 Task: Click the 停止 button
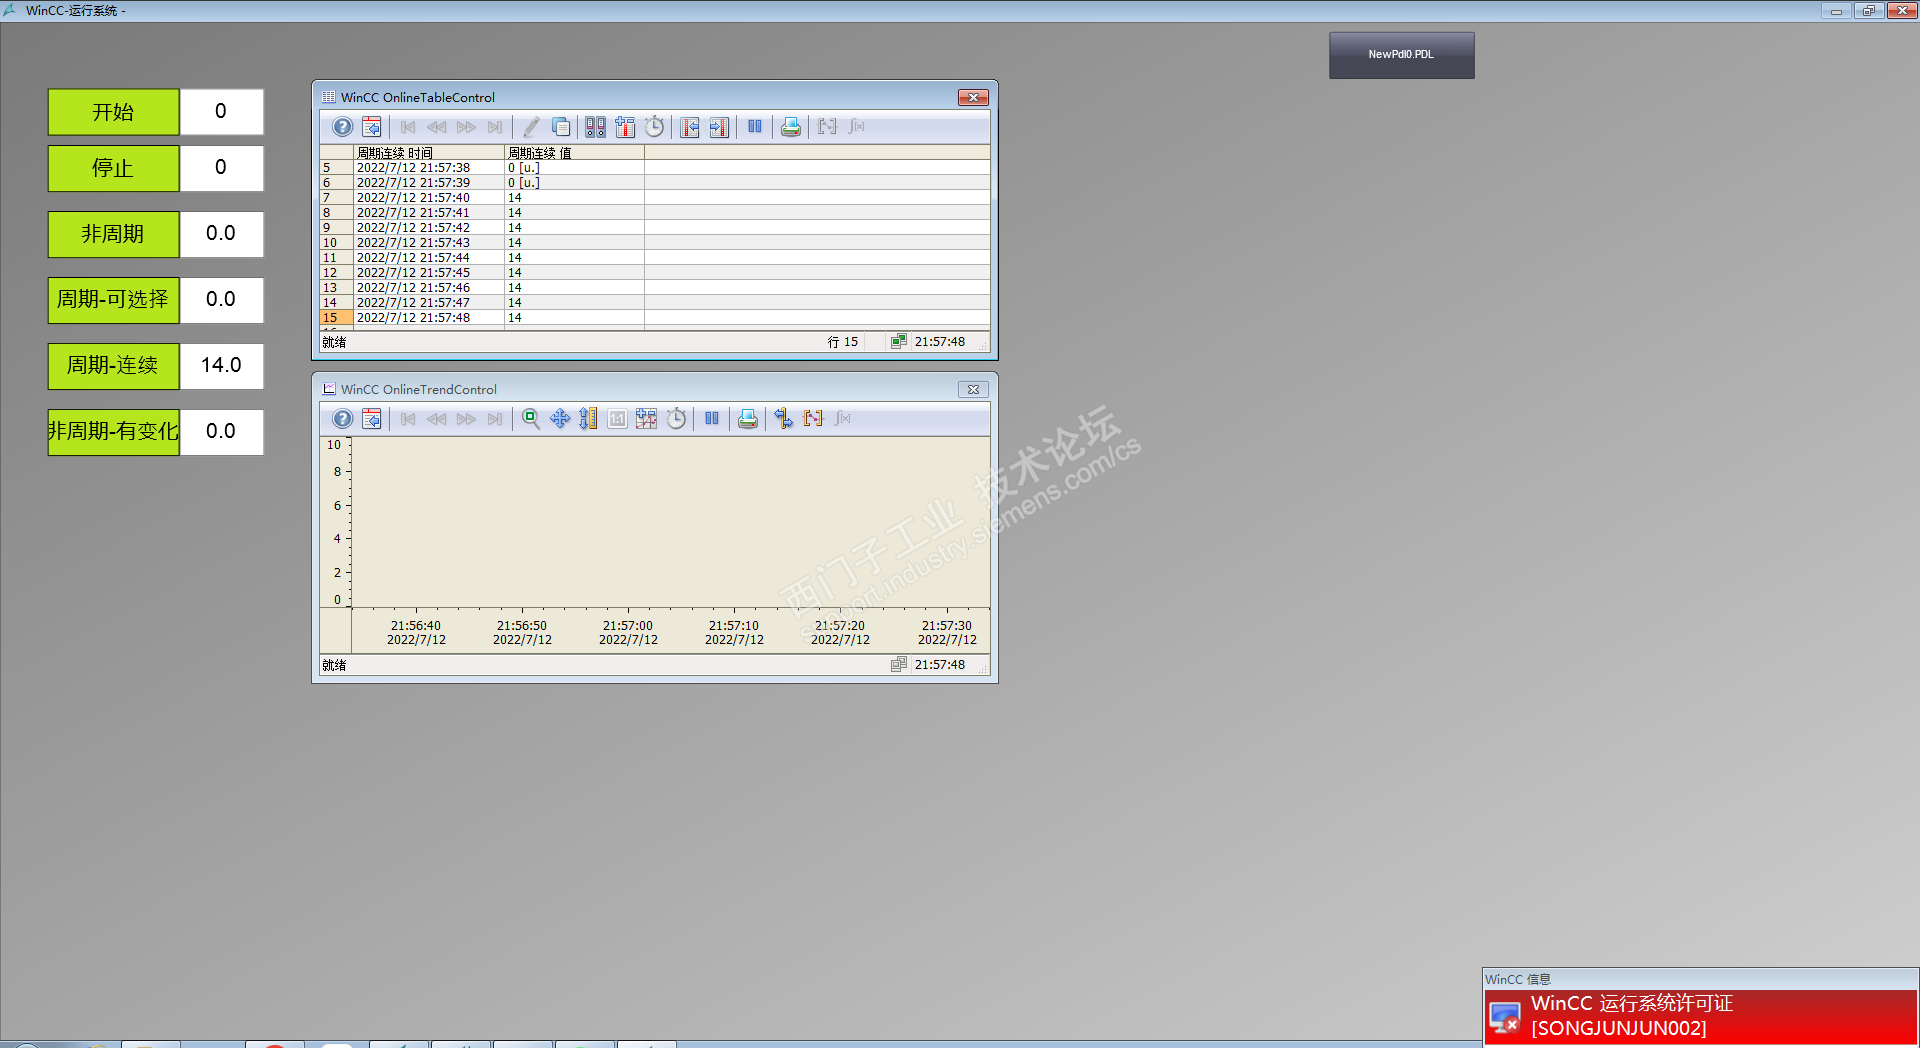(x=113, y=168)
